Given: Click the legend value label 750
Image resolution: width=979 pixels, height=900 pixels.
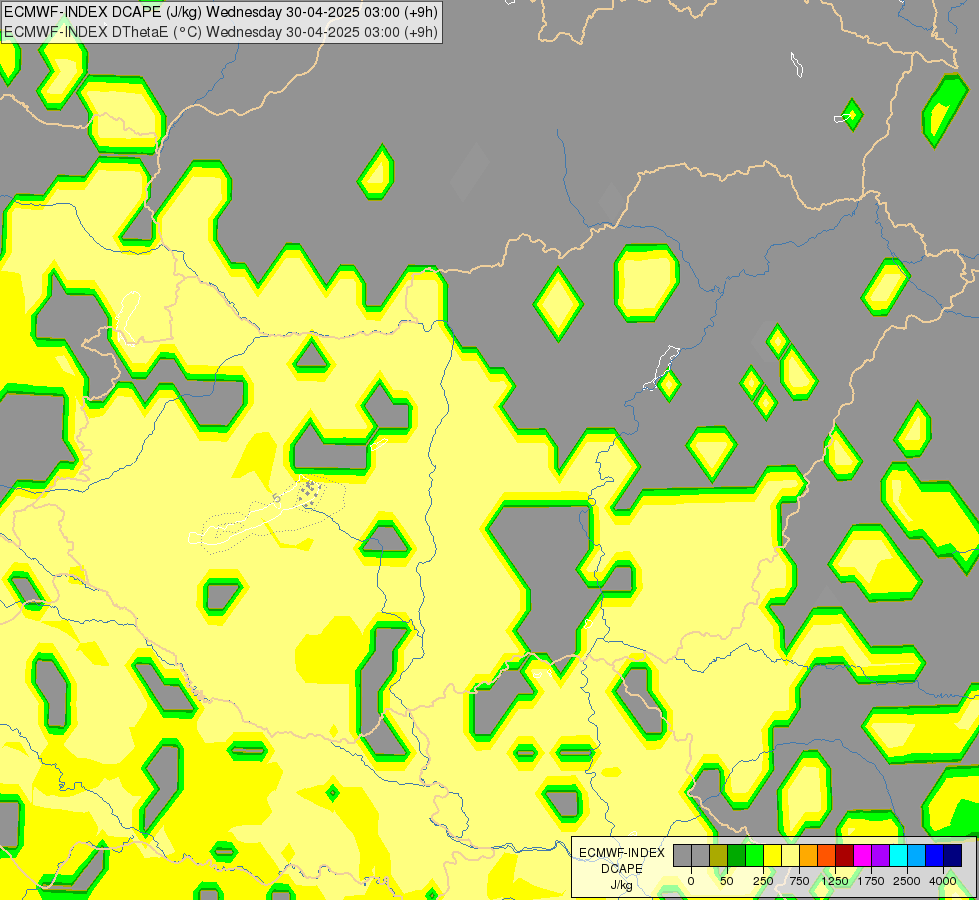Looking at the screenshot, I should pyautogui.click(x=799, y=881).
